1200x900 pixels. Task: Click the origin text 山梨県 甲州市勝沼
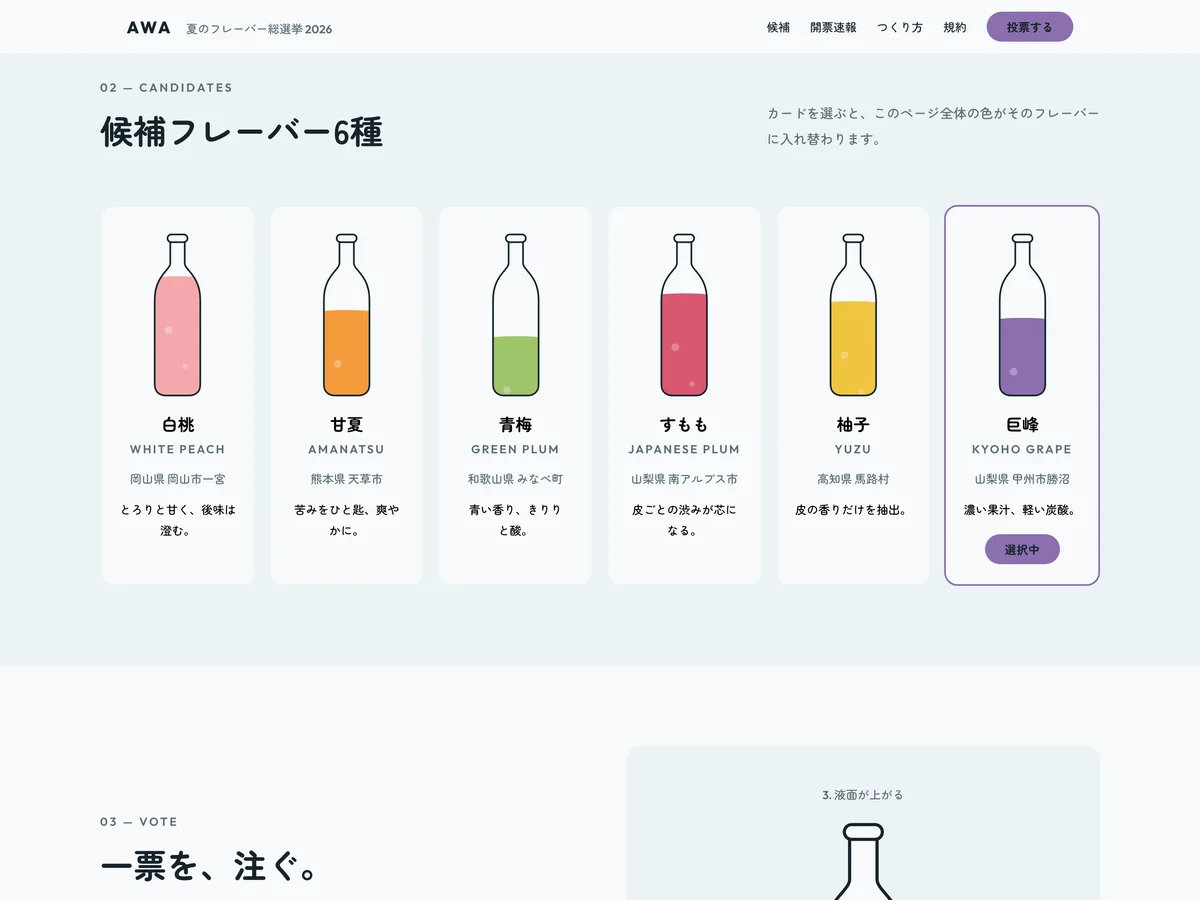pyautogui.click(x=1022, y=479)
